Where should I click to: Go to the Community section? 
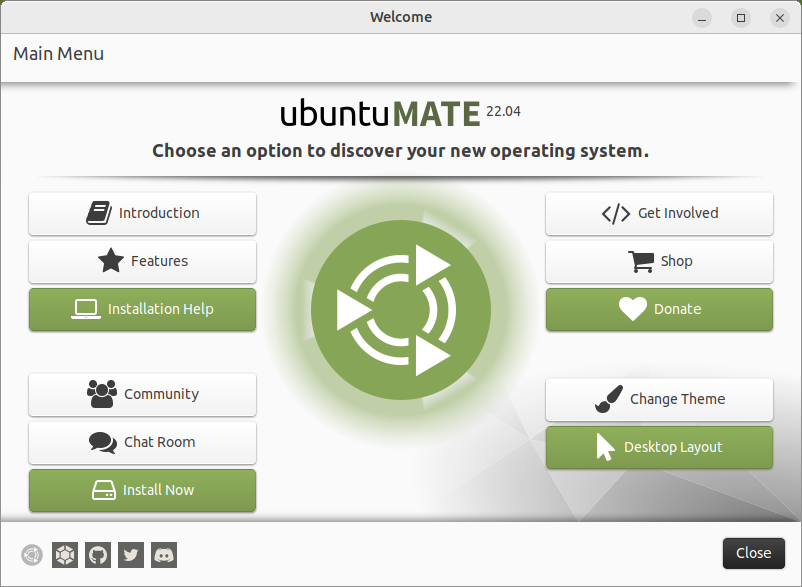[x=142, y=394]
